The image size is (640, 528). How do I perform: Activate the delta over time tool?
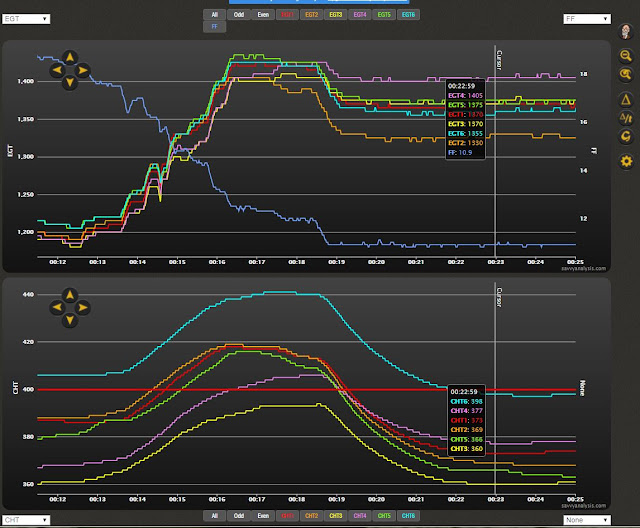pos(626,118)
